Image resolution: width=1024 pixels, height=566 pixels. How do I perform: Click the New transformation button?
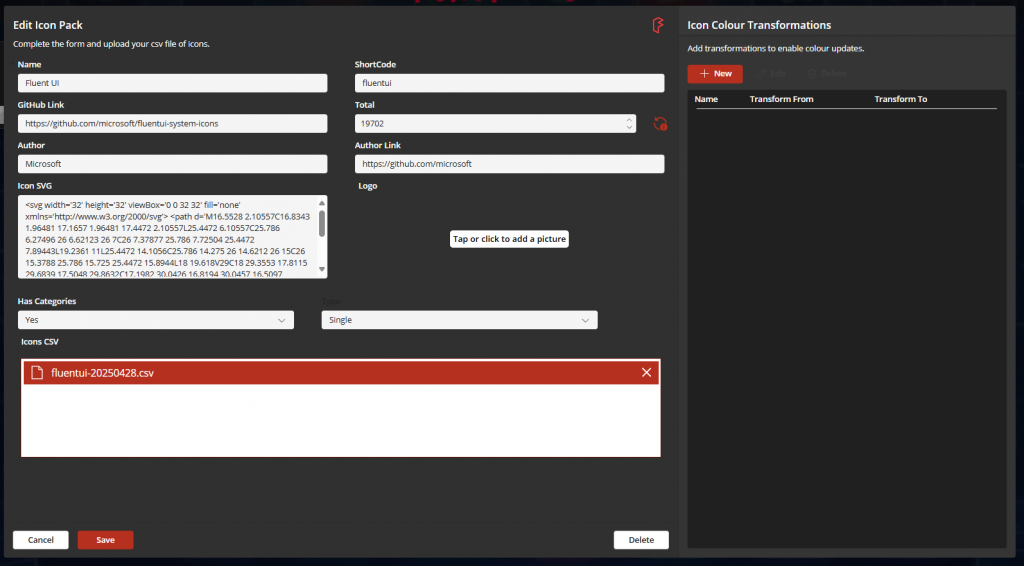pyautogui.click(x=715, y=74)
